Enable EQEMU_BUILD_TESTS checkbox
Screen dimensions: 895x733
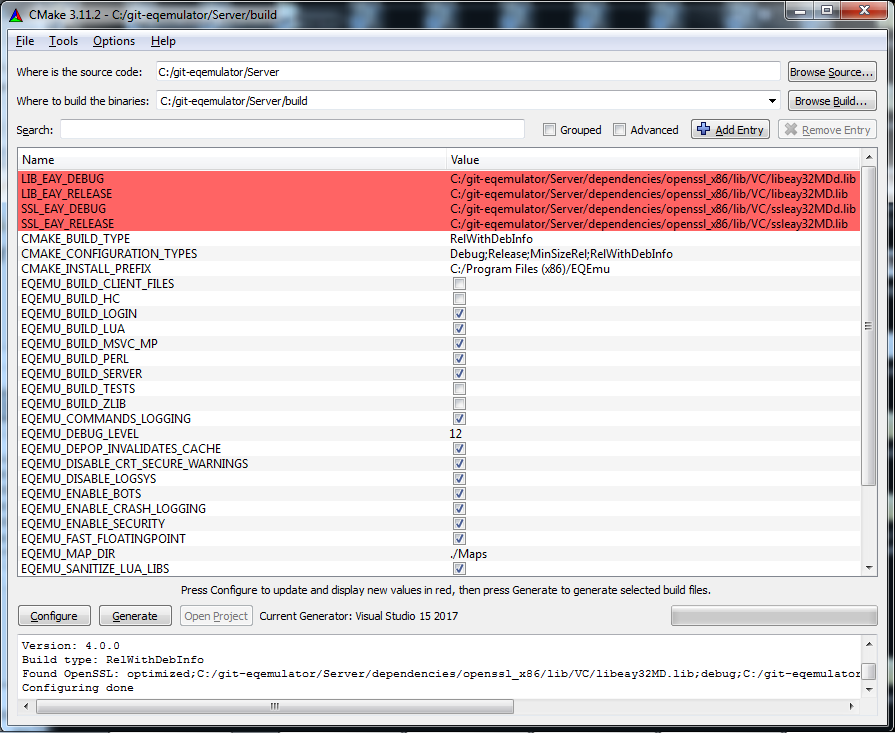click(459, 388)
